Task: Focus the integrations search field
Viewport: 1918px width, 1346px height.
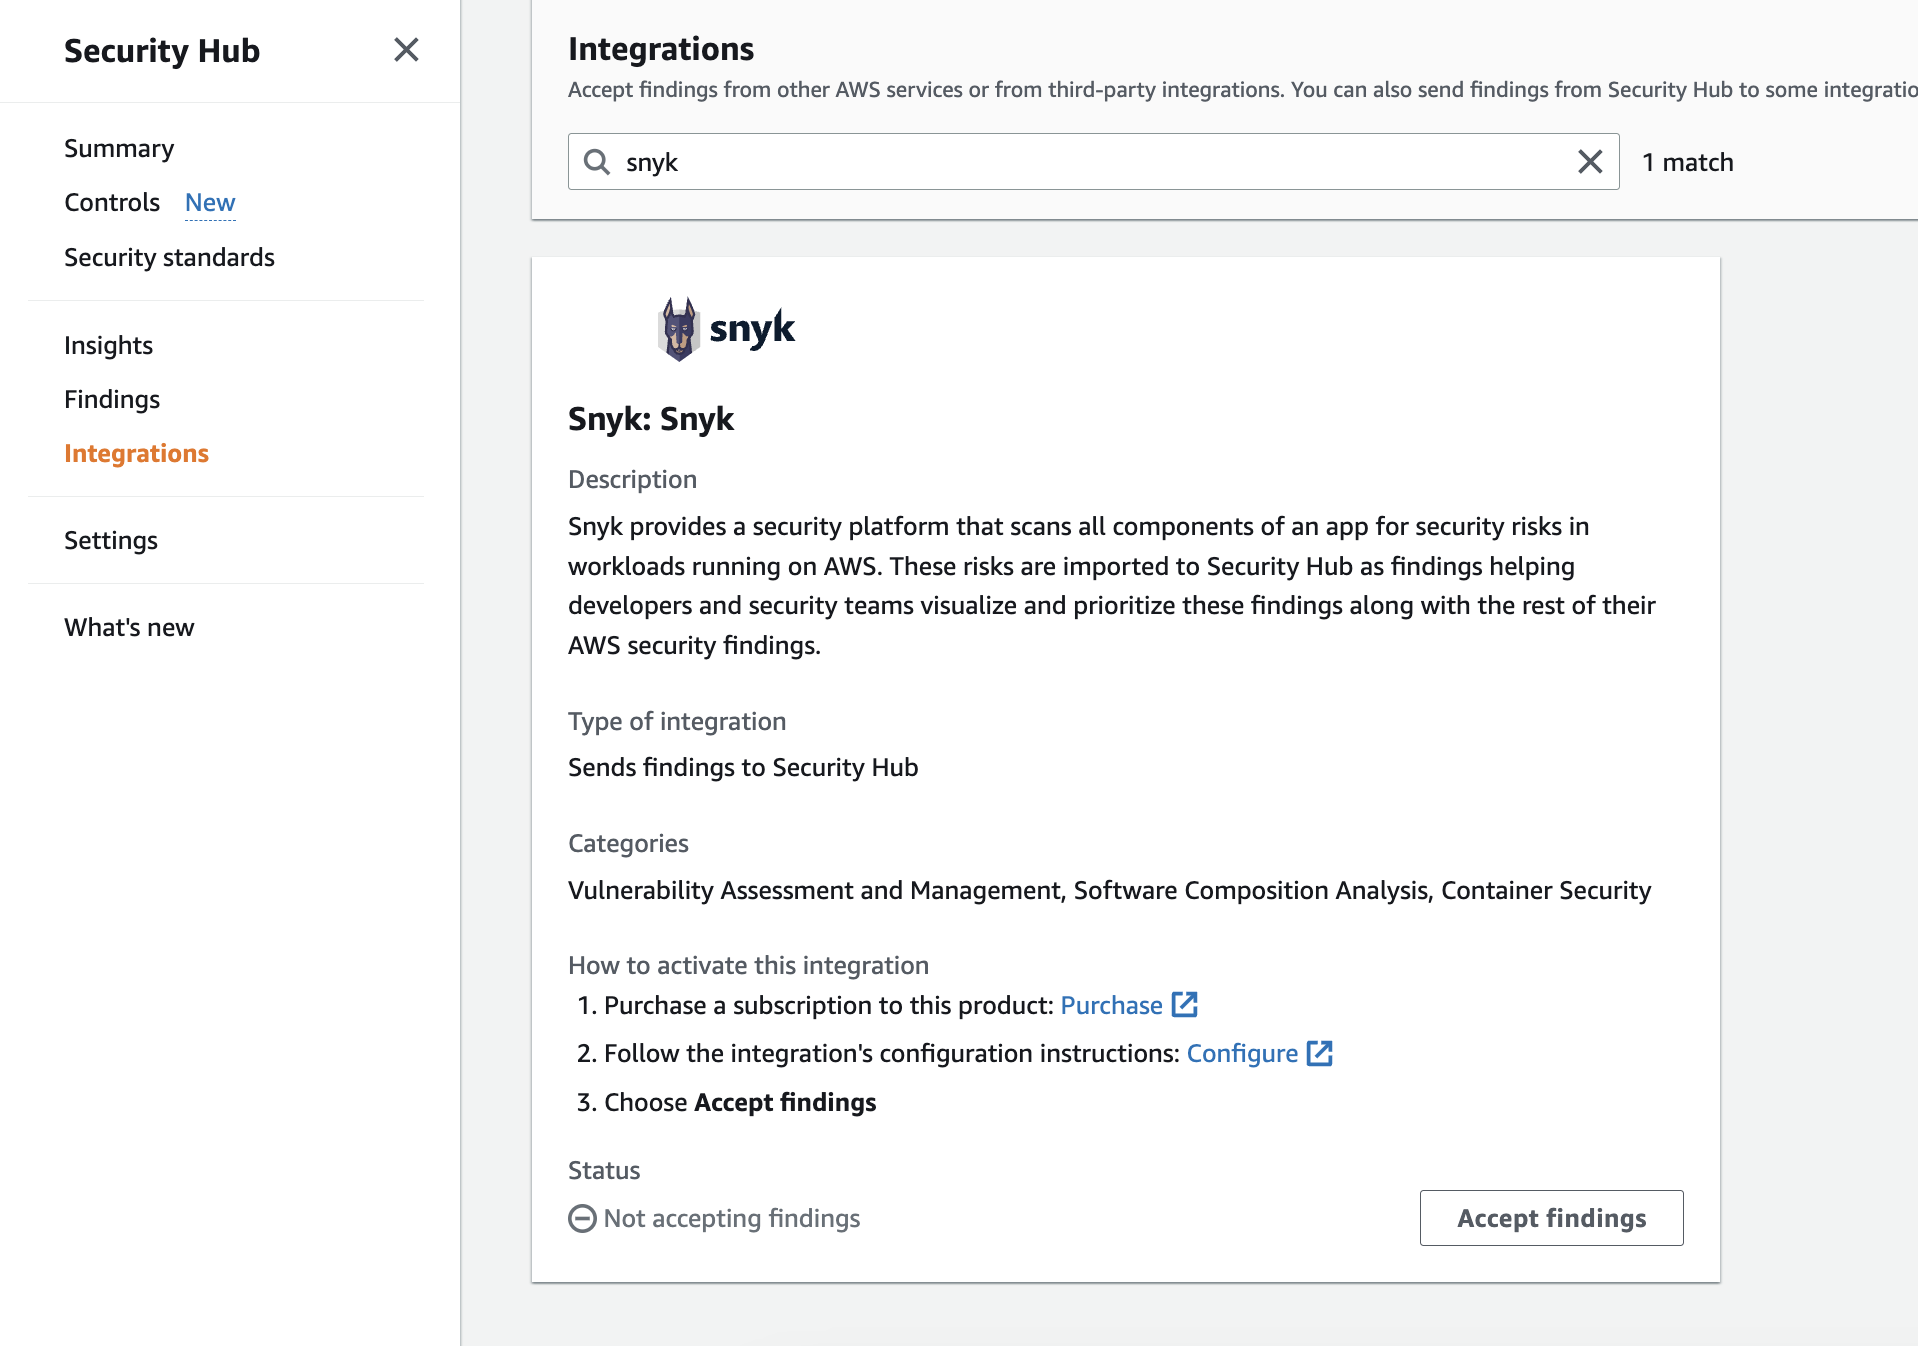Action: (1090, 162)
